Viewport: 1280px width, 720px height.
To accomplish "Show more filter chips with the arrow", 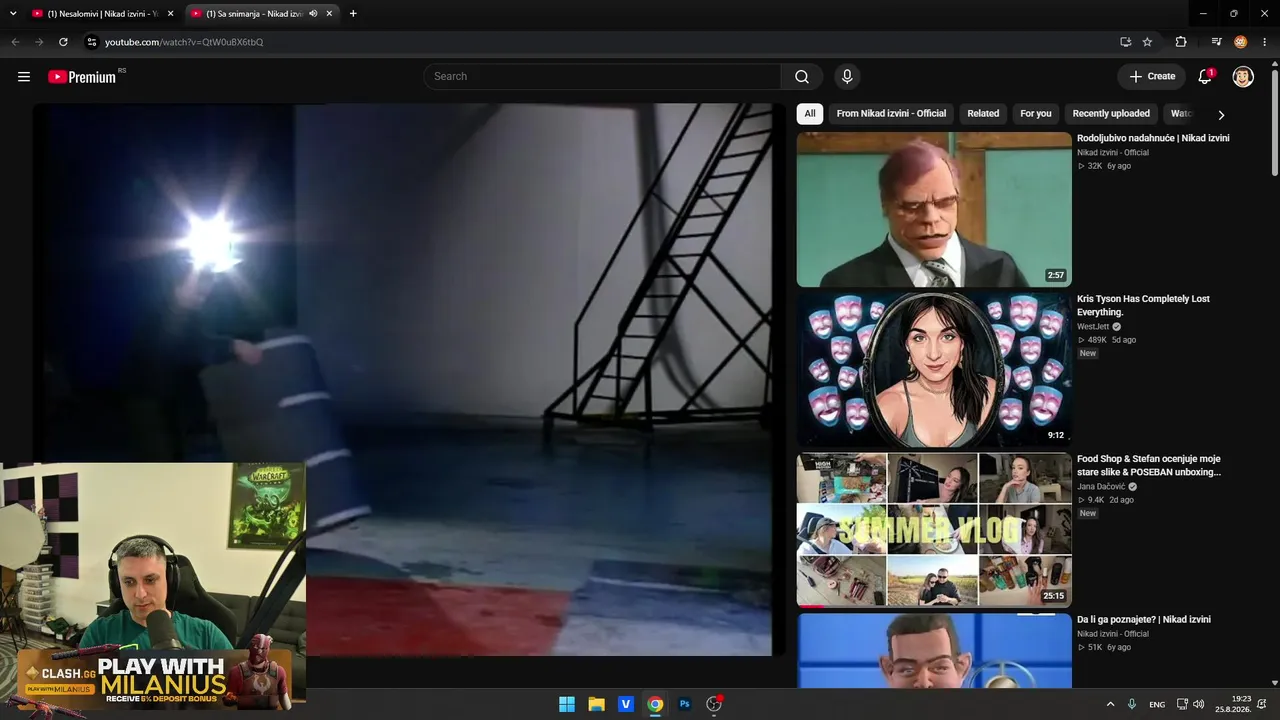I will click(x=1221, y=115).
